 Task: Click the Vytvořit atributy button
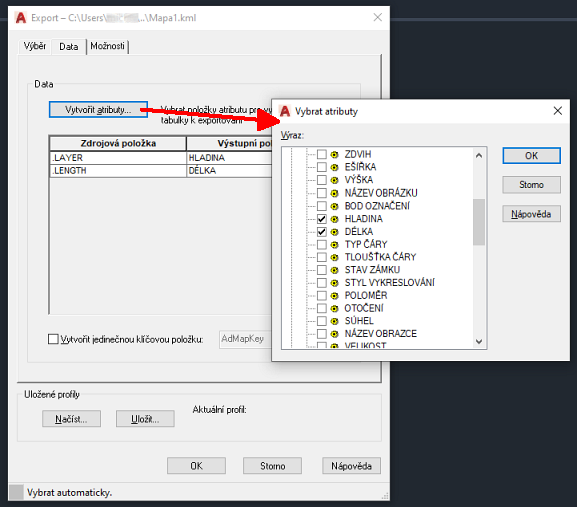[x=98, y=110]
